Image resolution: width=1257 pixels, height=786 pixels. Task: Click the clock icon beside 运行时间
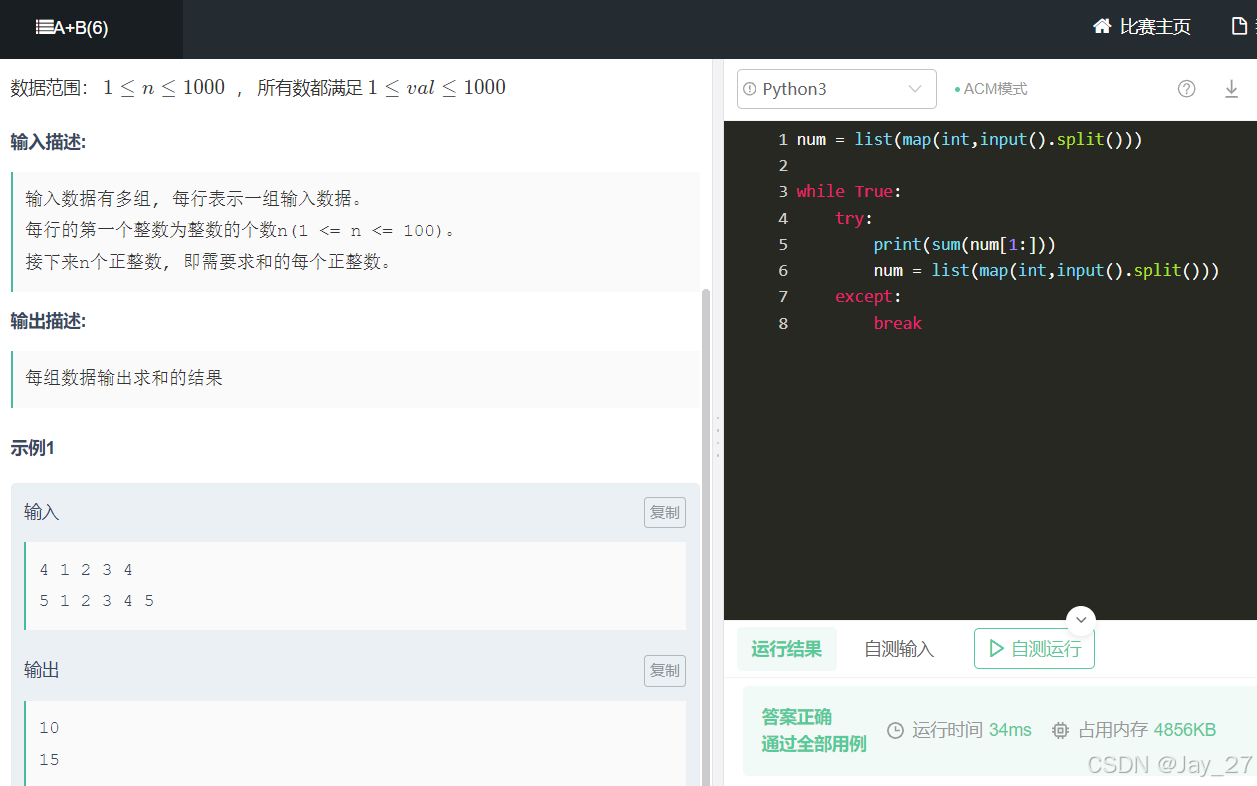(895, 731)
